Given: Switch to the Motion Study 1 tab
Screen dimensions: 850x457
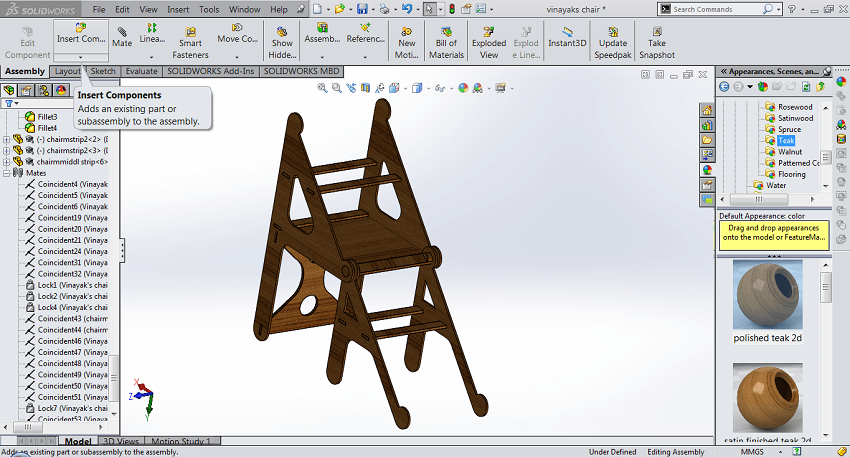Looking at the screenshot, I should (181, 441).
